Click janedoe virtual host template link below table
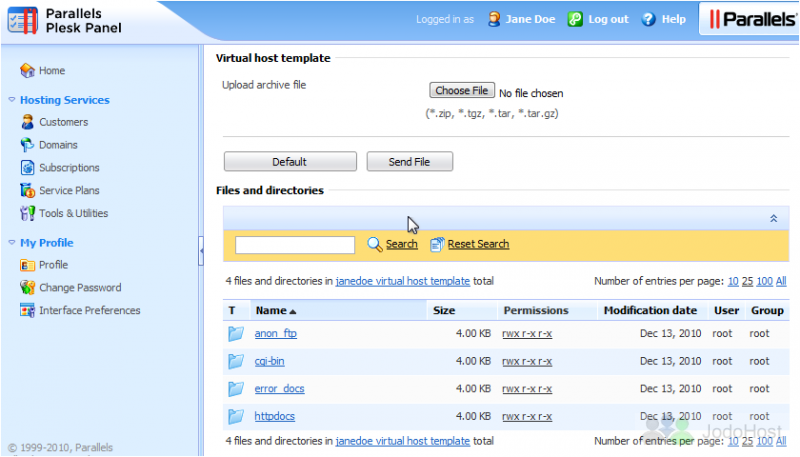This screenshot has height=457, width=800. tap(403, 441)
